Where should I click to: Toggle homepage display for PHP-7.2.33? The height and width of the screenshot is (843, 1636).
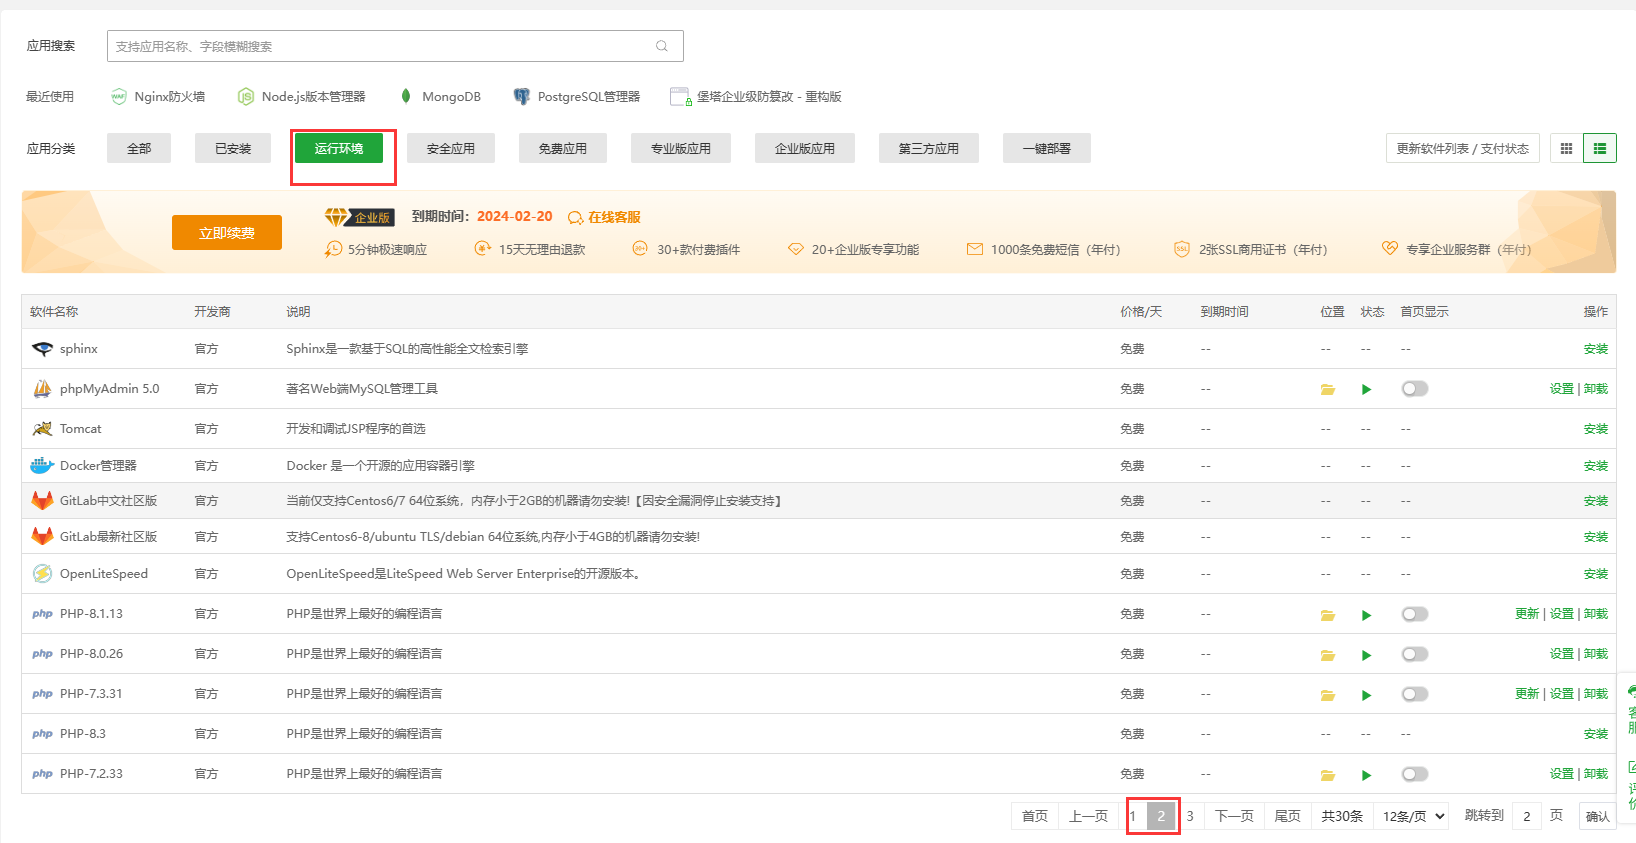1415,774
